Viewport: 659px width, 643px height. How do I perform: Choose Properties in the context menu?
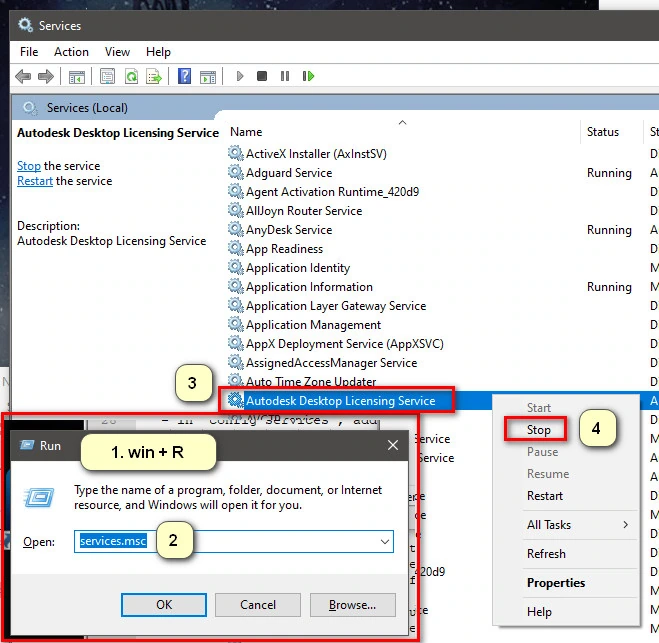[556, 582]
